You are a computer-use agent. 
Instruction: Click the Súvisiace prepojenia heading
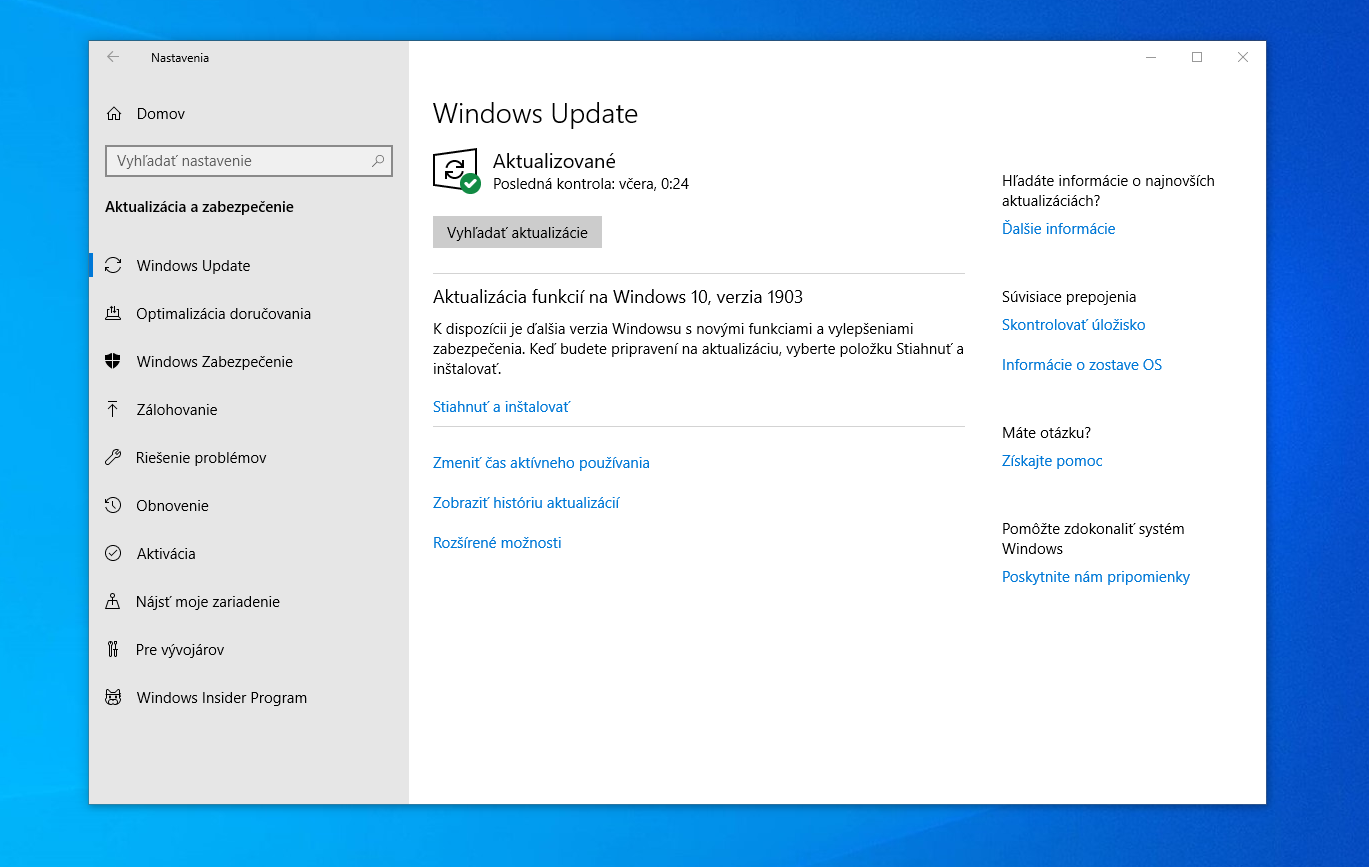click(1069, 297)
